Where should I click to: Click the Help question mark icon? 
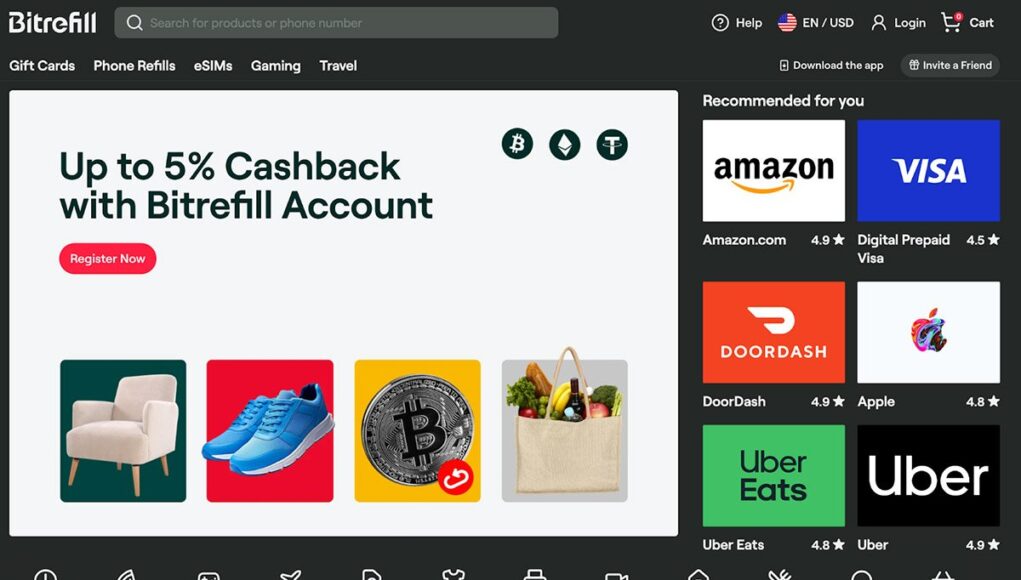pyautogui.click(x=720, y=23)
